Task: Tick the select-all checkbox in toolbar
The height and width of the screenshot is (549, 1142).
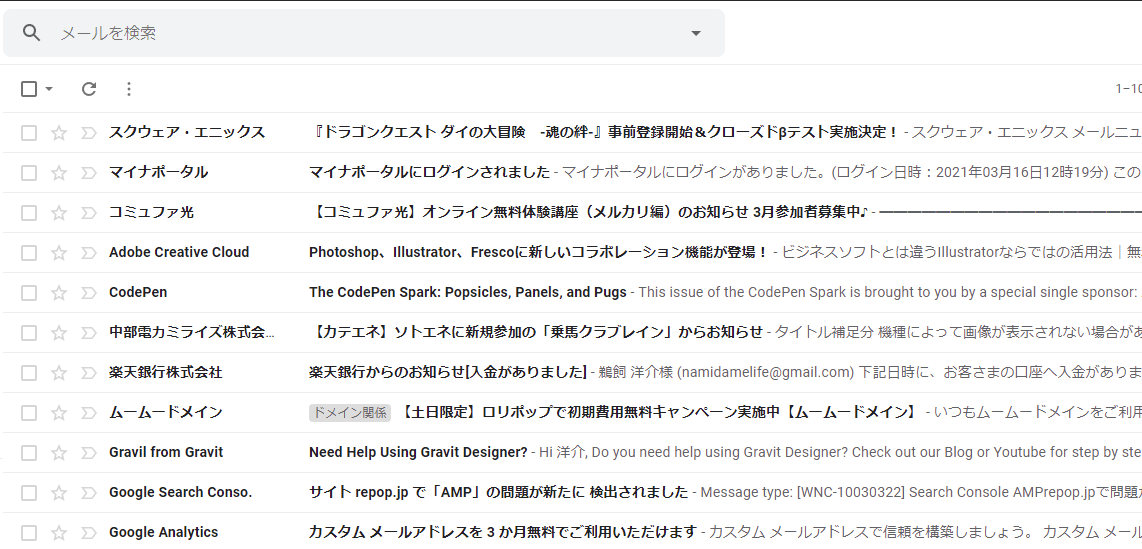Action: coord(28,89)
